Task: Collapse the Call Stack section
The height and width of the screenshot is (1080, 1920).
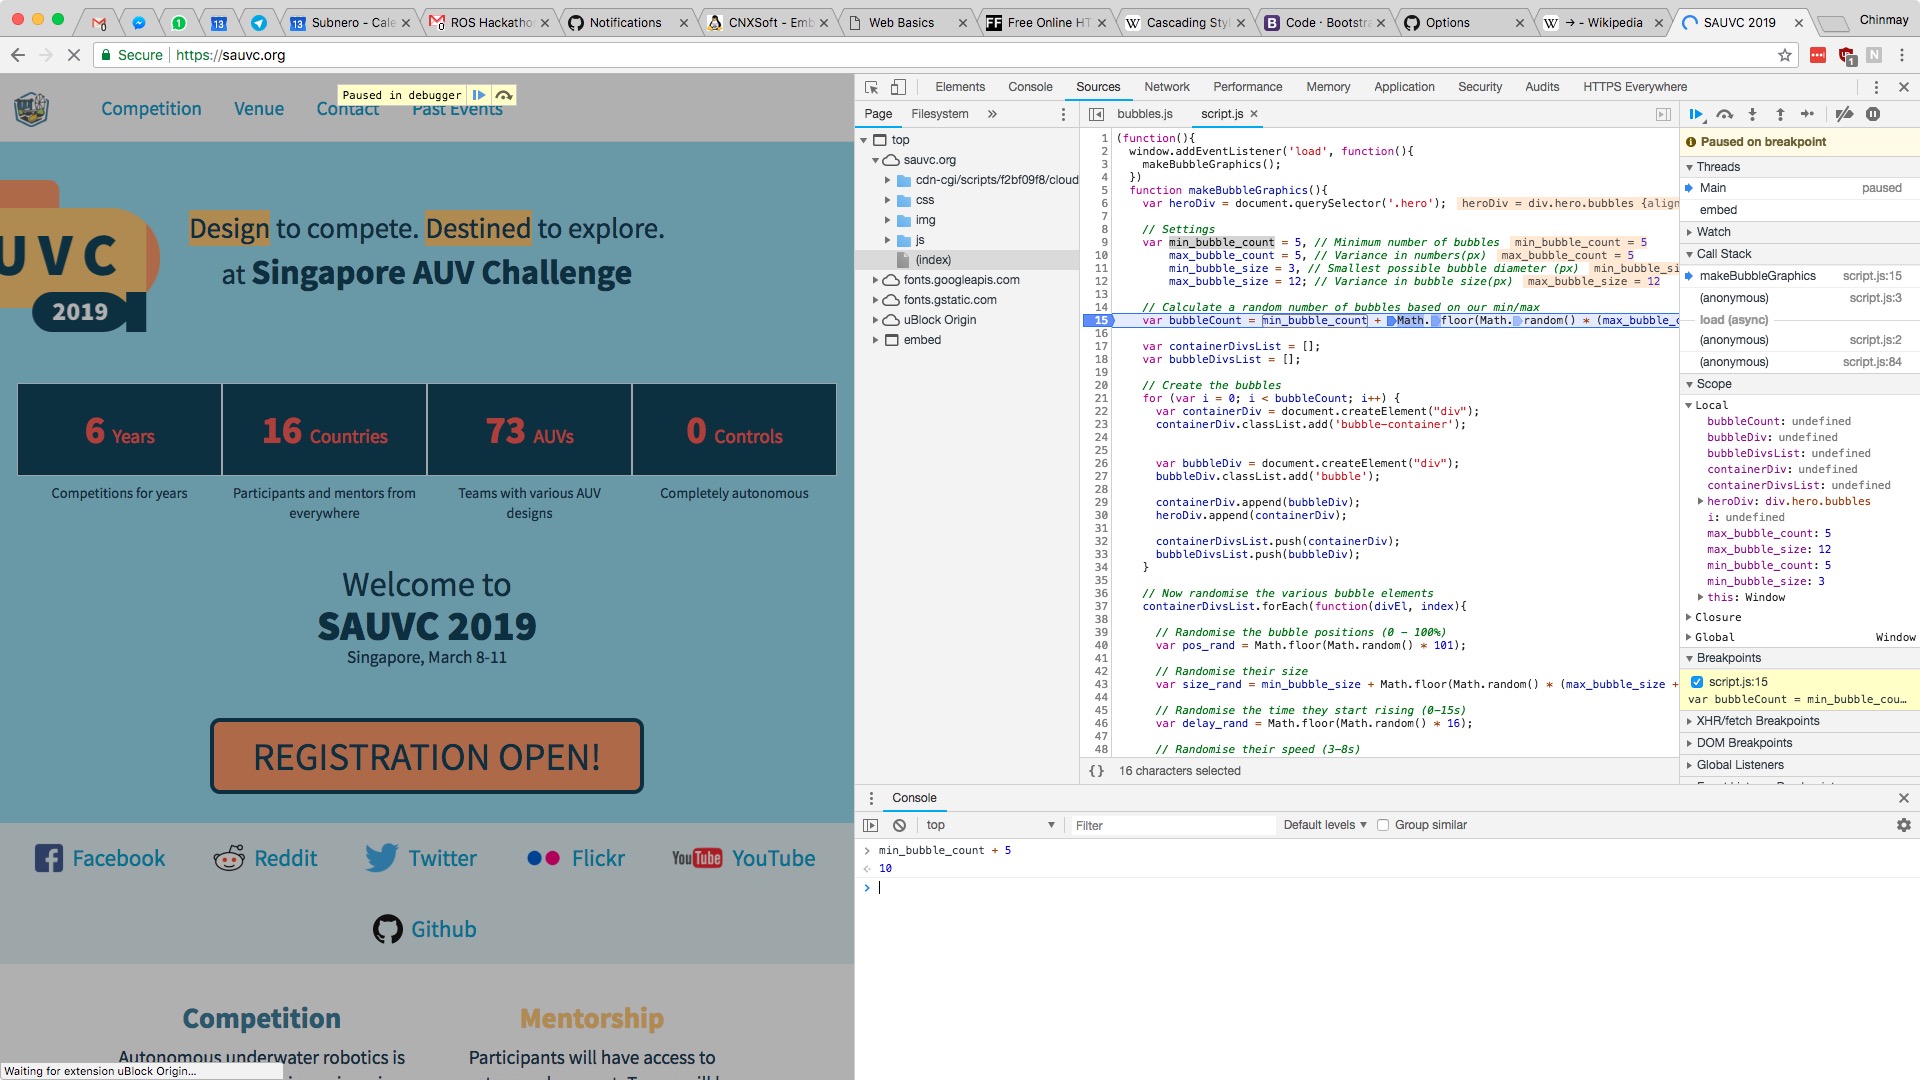Action: (1723, 254)
